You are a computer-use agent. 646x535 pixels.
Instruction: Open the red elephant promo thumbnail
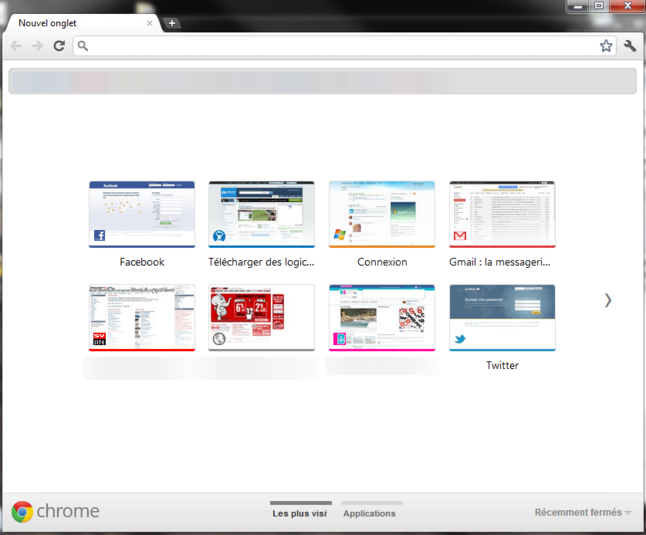(262, 318)
